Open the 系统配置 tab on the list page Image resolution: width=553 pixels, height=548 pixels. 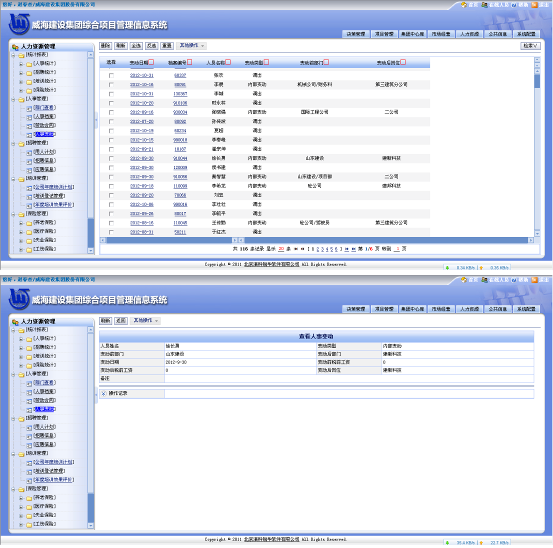pyautogui.click(x=526, y=34)
